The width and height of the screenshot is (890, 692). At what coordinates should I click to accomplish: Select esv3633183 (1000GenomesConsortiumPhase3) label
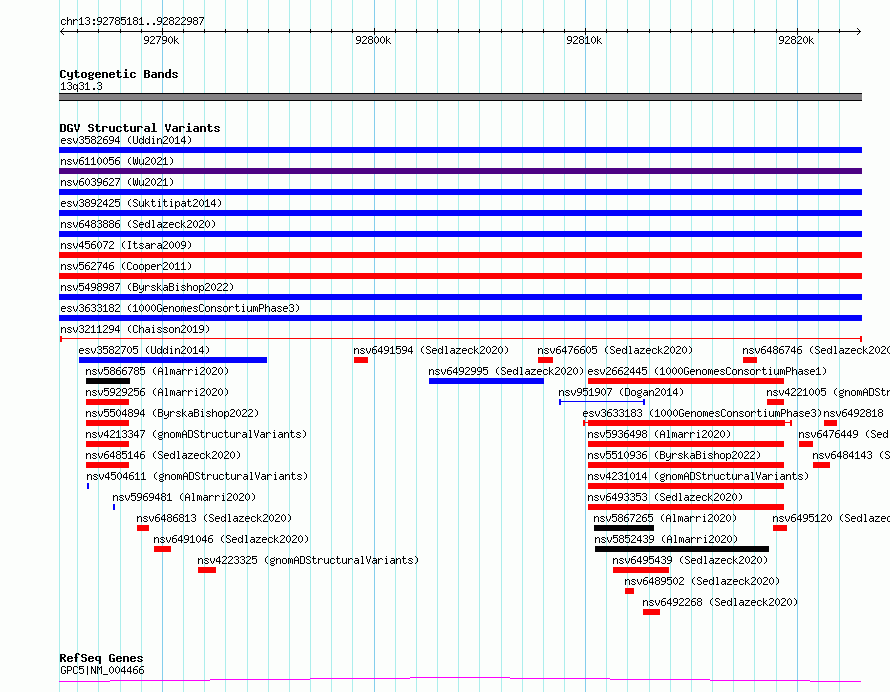pyautogui.click(x=702, y=413)
